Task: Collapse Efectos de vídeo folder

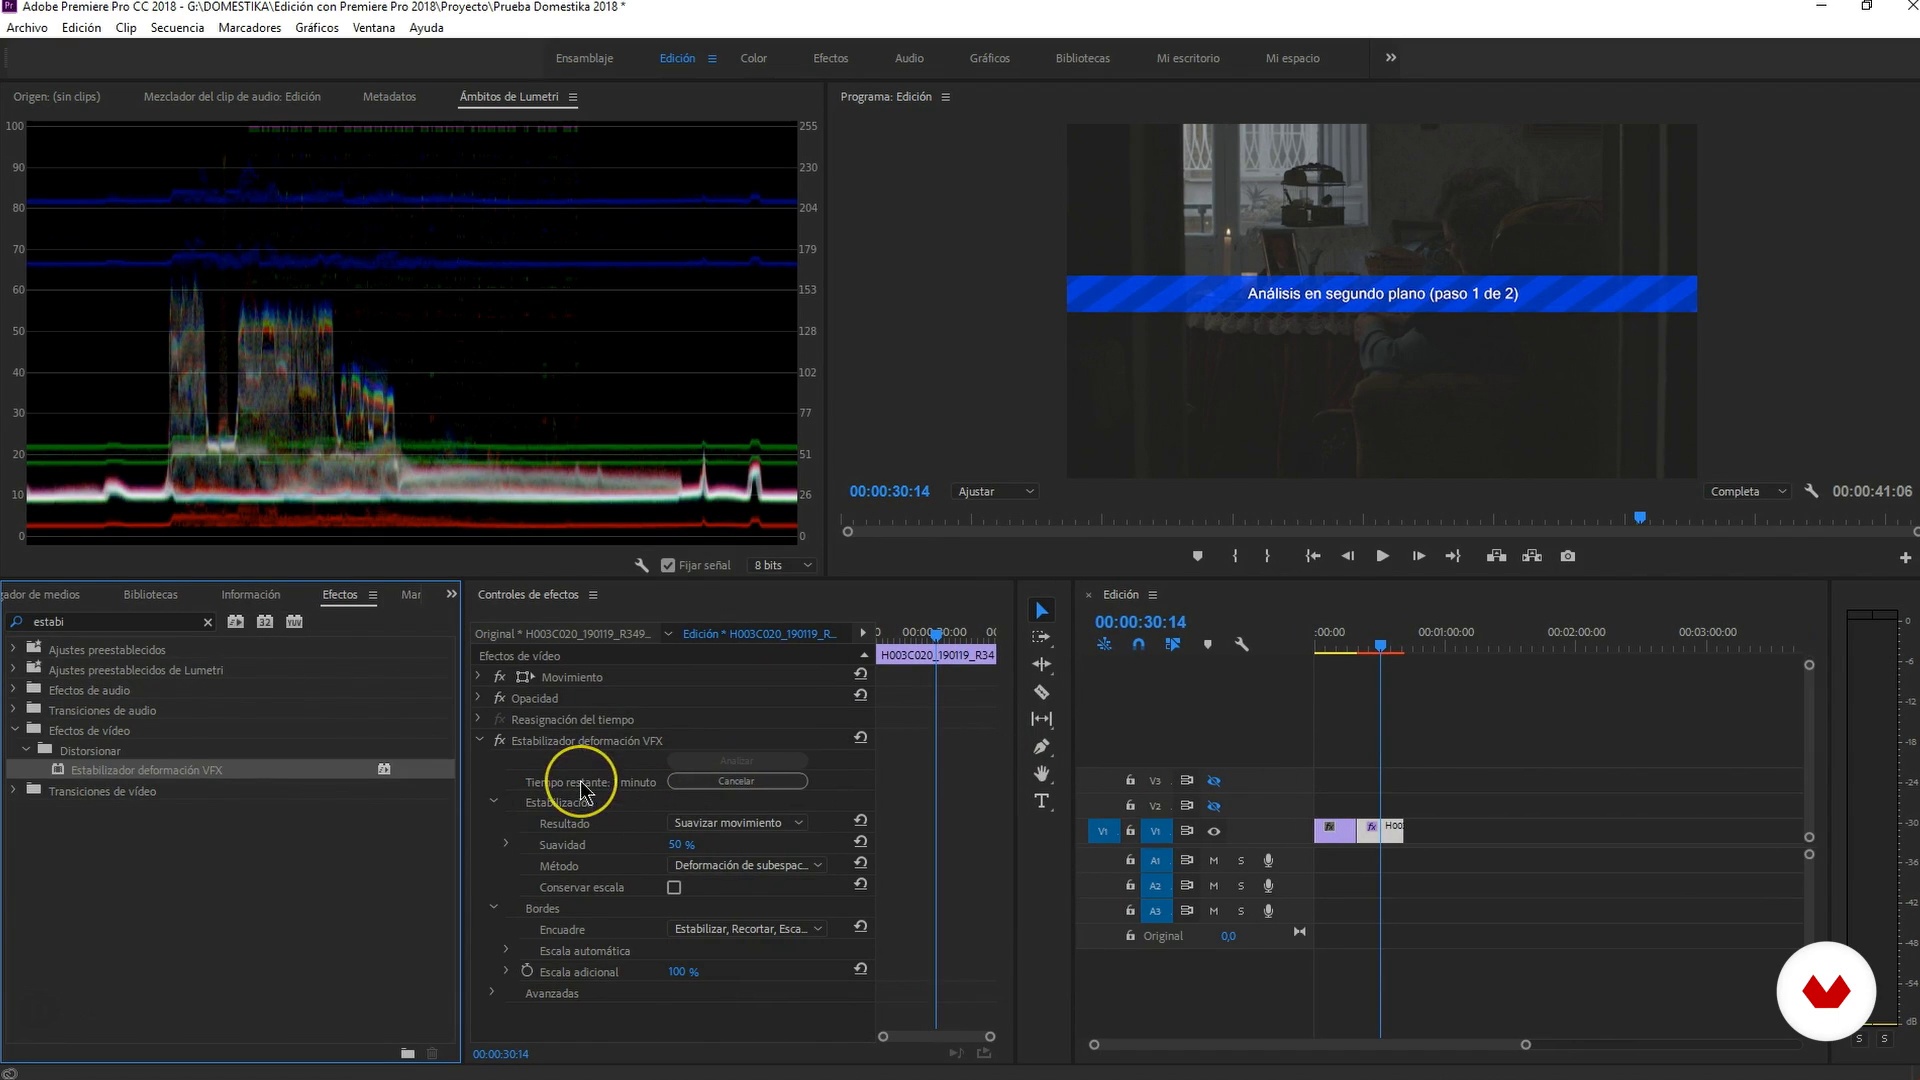Action: [x=14, y=730]
